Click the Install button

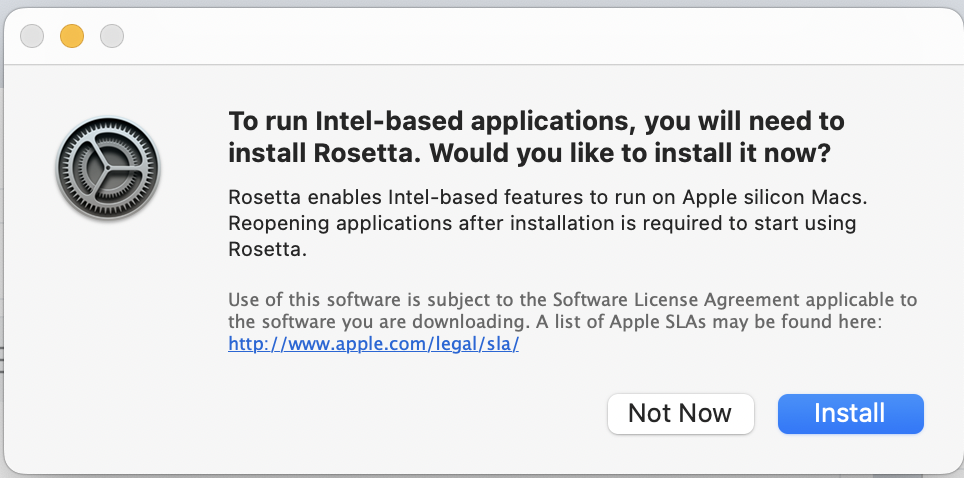[850, 413]
